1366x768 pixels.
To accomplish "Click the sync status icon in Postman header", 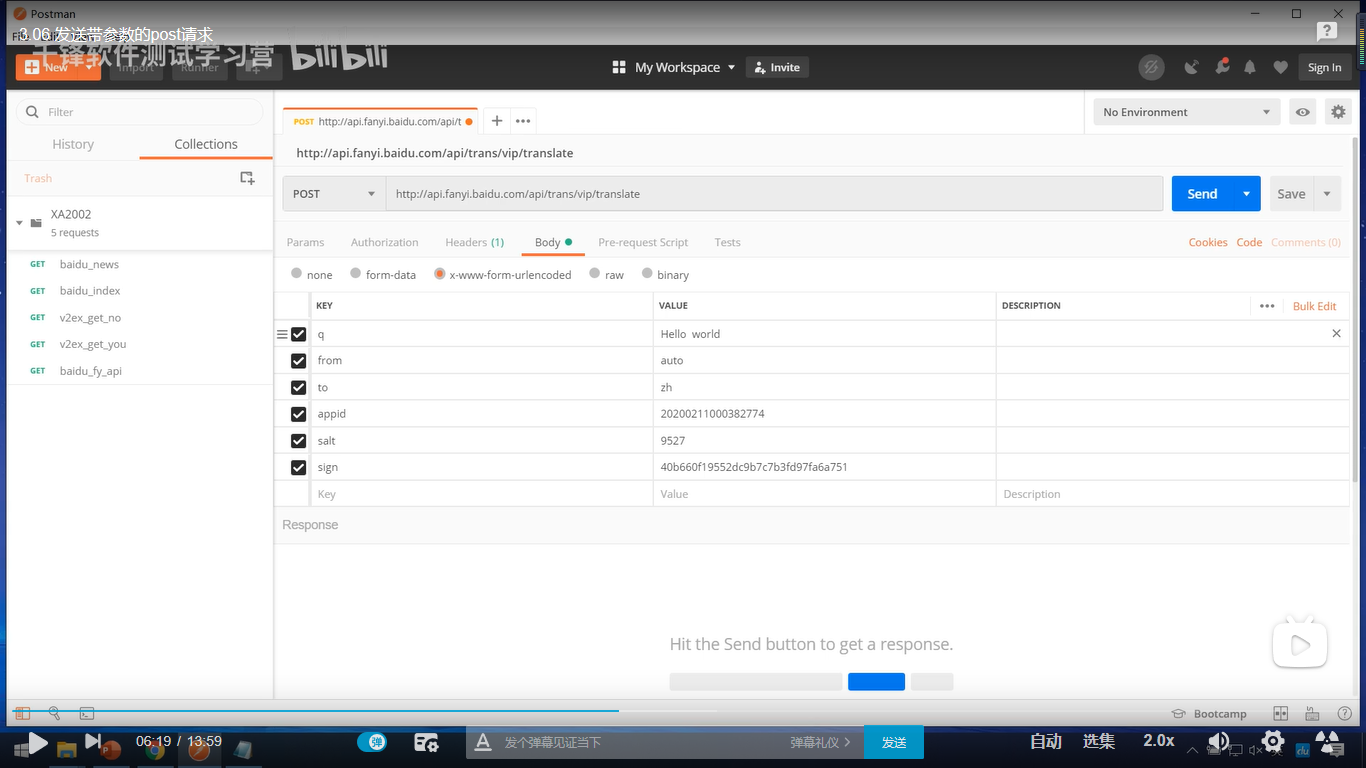I will pyautogui.click(x=1151, y=67).
